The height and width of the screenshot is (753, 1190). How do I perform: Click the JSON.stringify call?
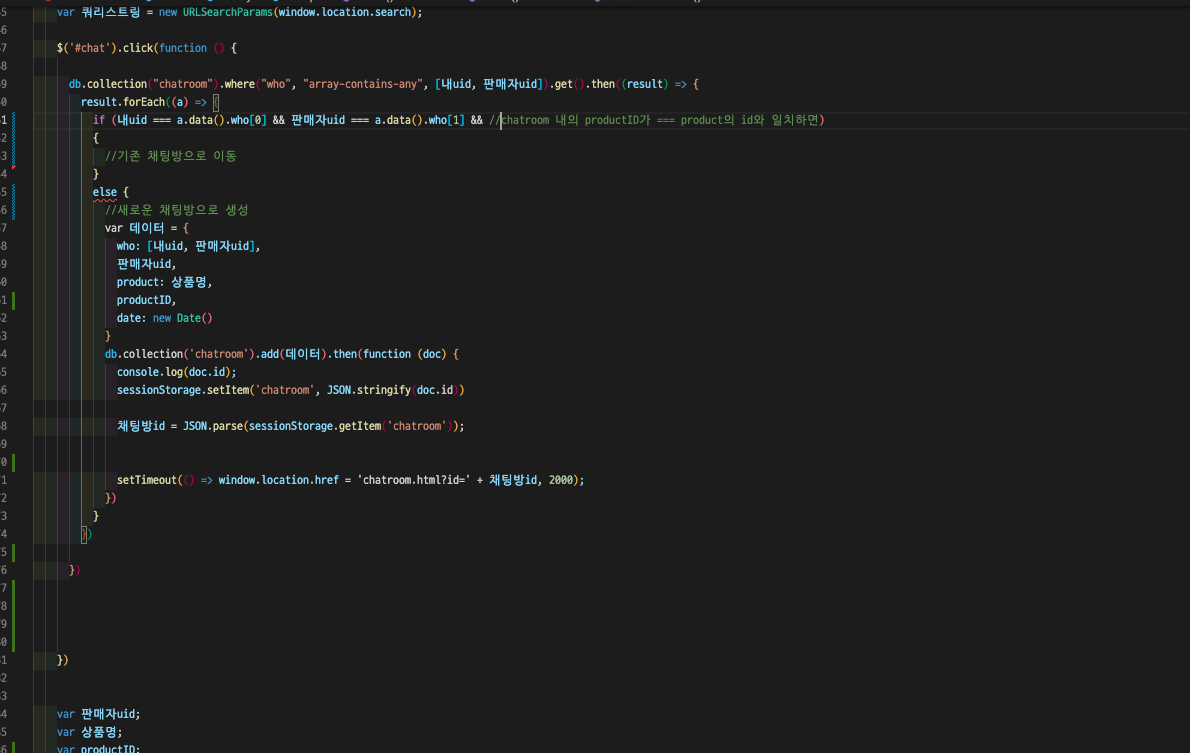click(368, 390)
